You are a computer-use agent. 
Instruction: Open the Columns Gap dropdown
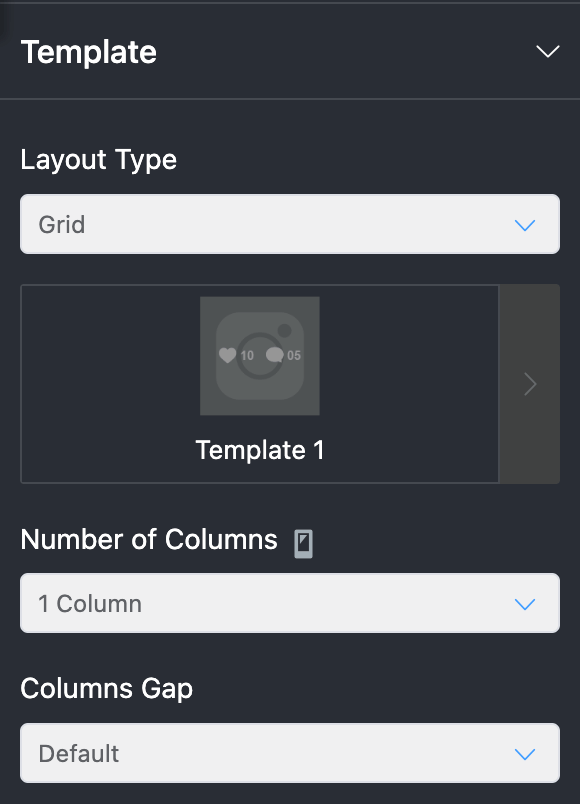pos(290,753)
